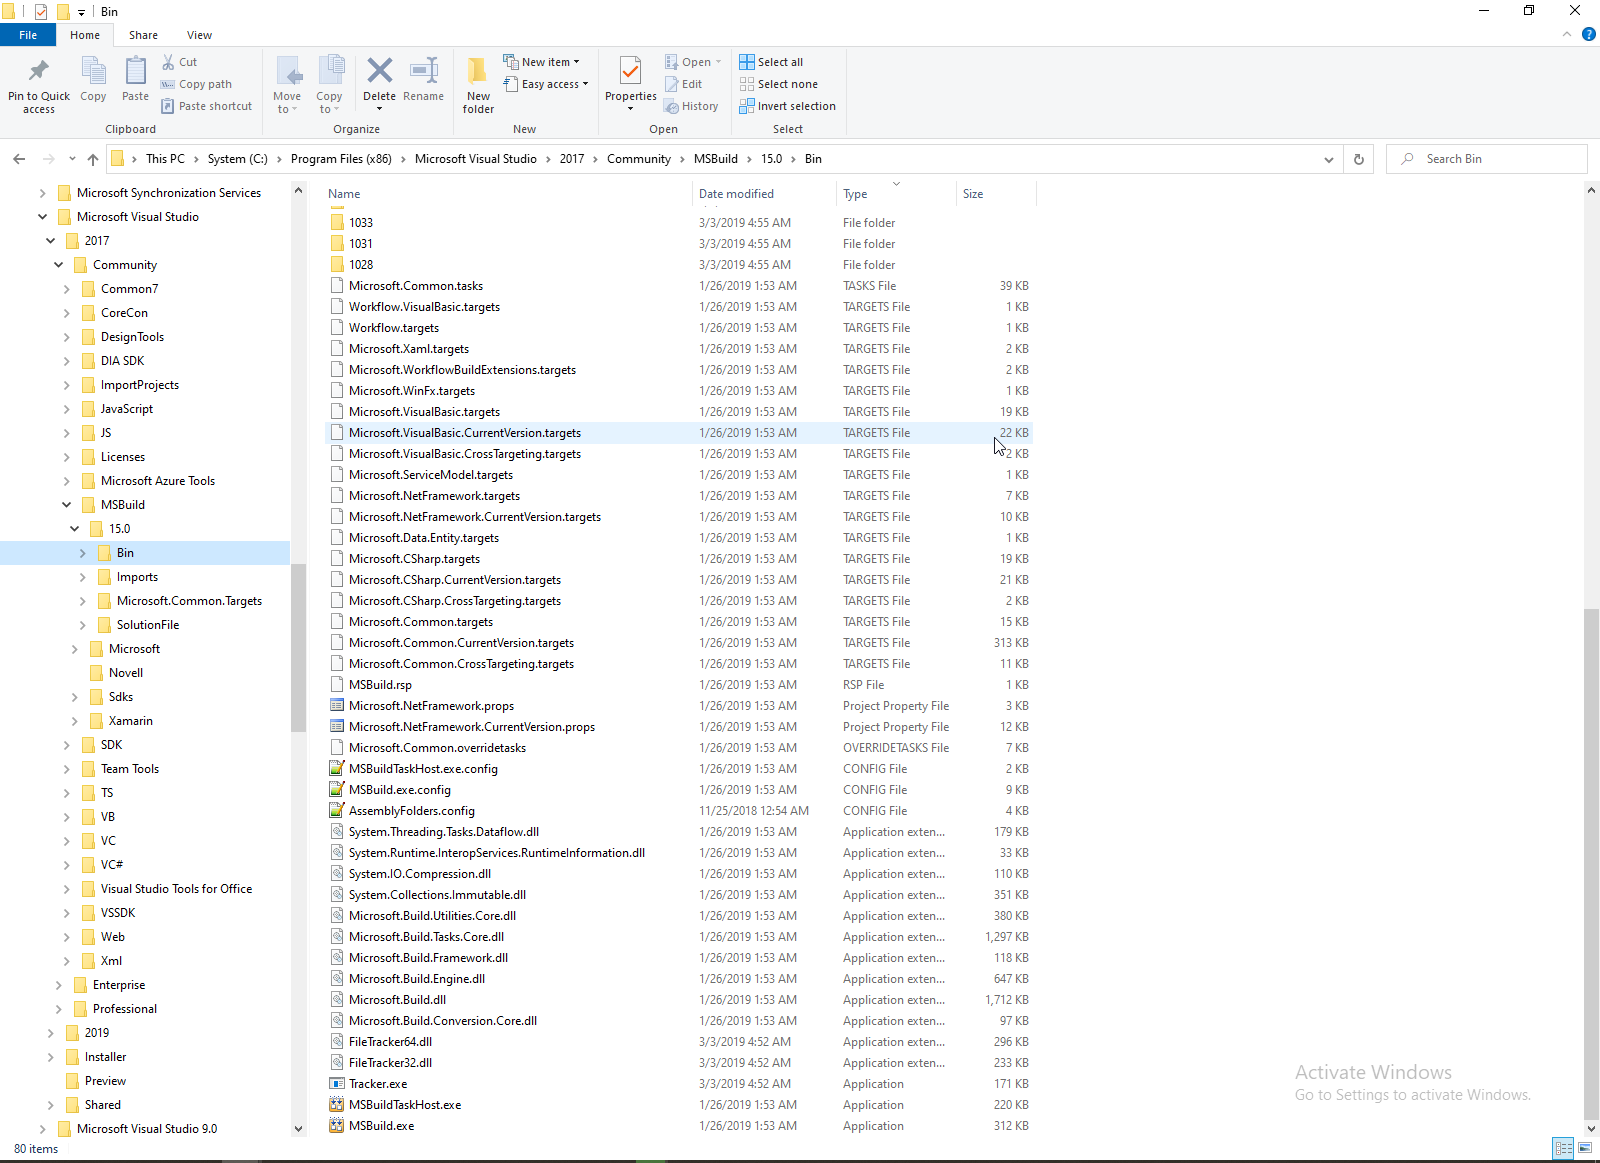Copy path of the selected item
The height and width of the screenshot is (1163, 1600).
pyautogui.click(x=196, y=84)
